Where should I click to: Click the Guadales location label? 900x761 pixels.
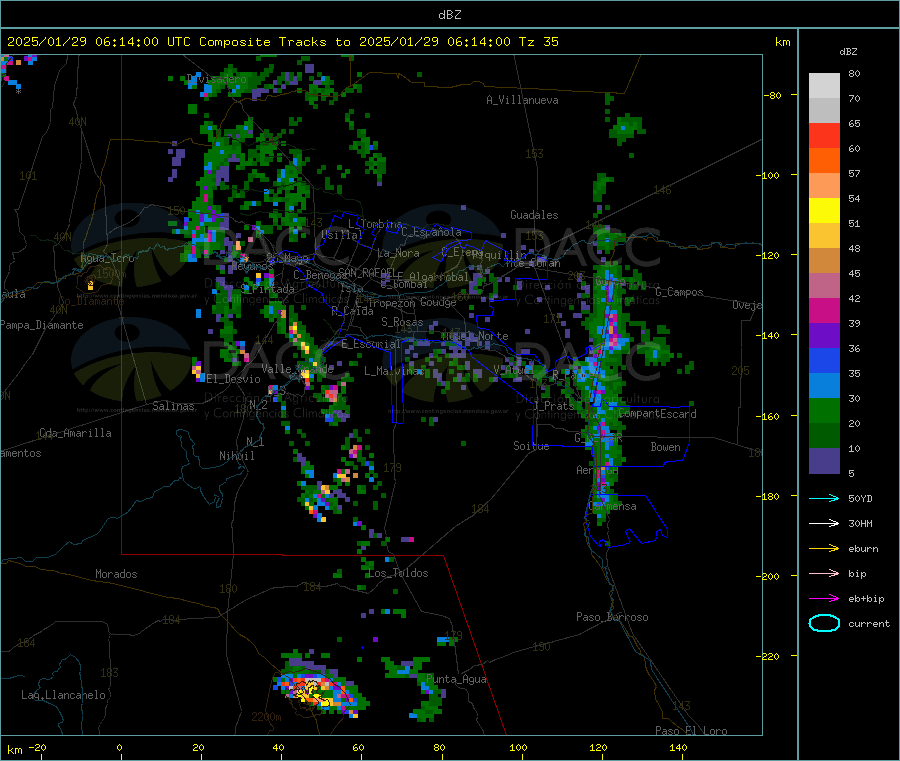point(534,215)
